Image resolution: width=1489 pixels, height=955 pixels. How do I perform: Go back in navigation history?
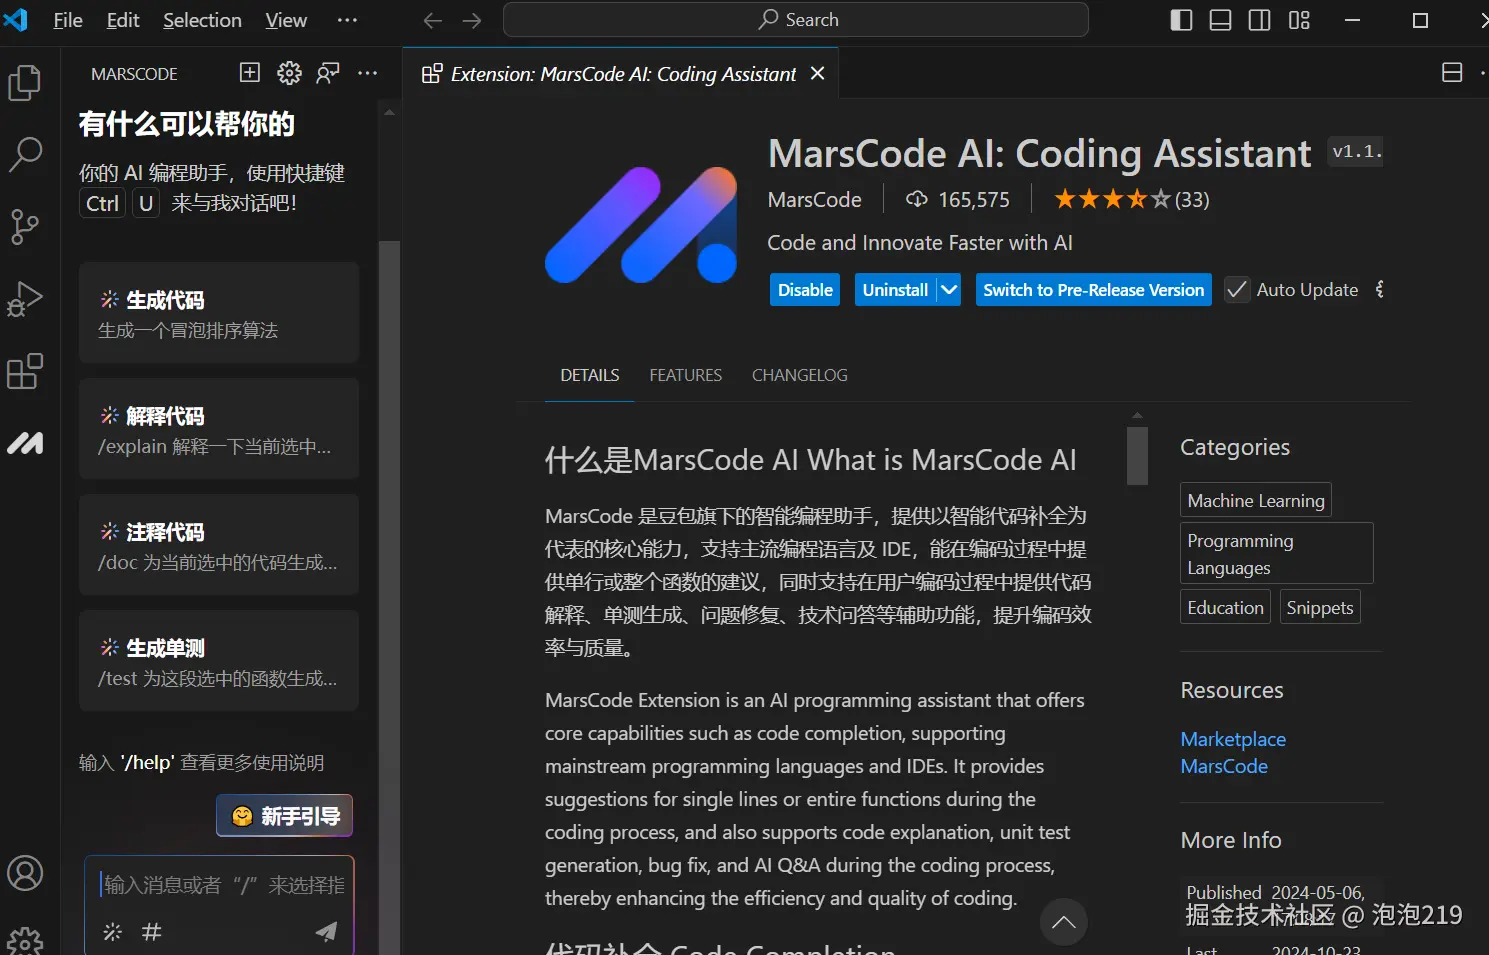coord(432,20)
